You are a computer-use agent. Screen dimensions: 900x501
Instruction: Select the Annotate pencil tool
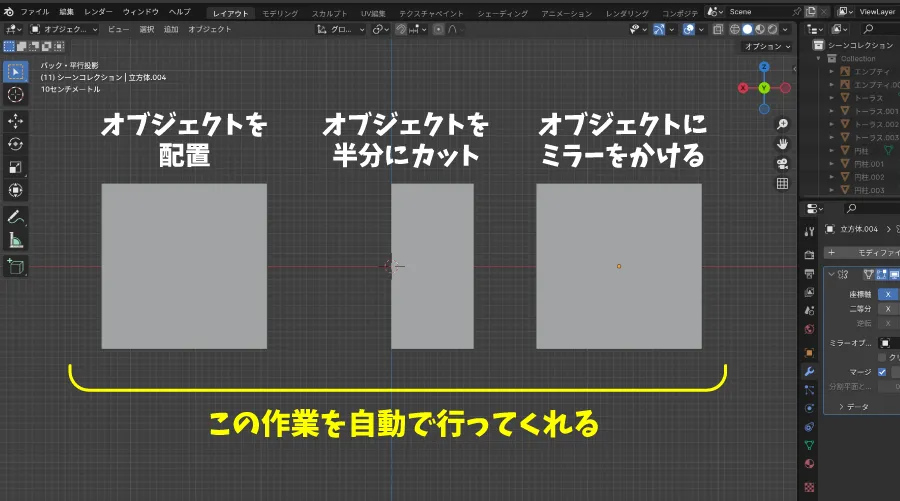tap(16, 217)
